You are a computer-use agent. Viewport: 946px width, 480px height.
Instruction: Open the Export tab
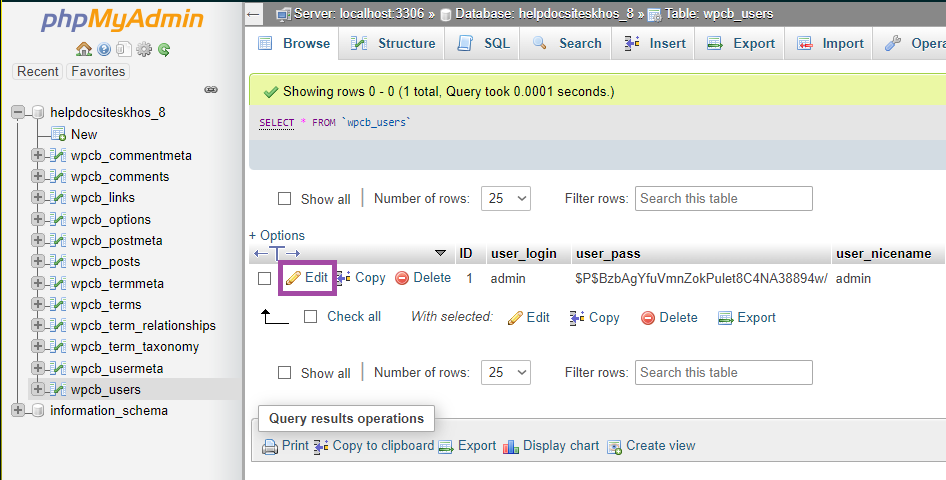pyautogui.click(x=741, y=43)
